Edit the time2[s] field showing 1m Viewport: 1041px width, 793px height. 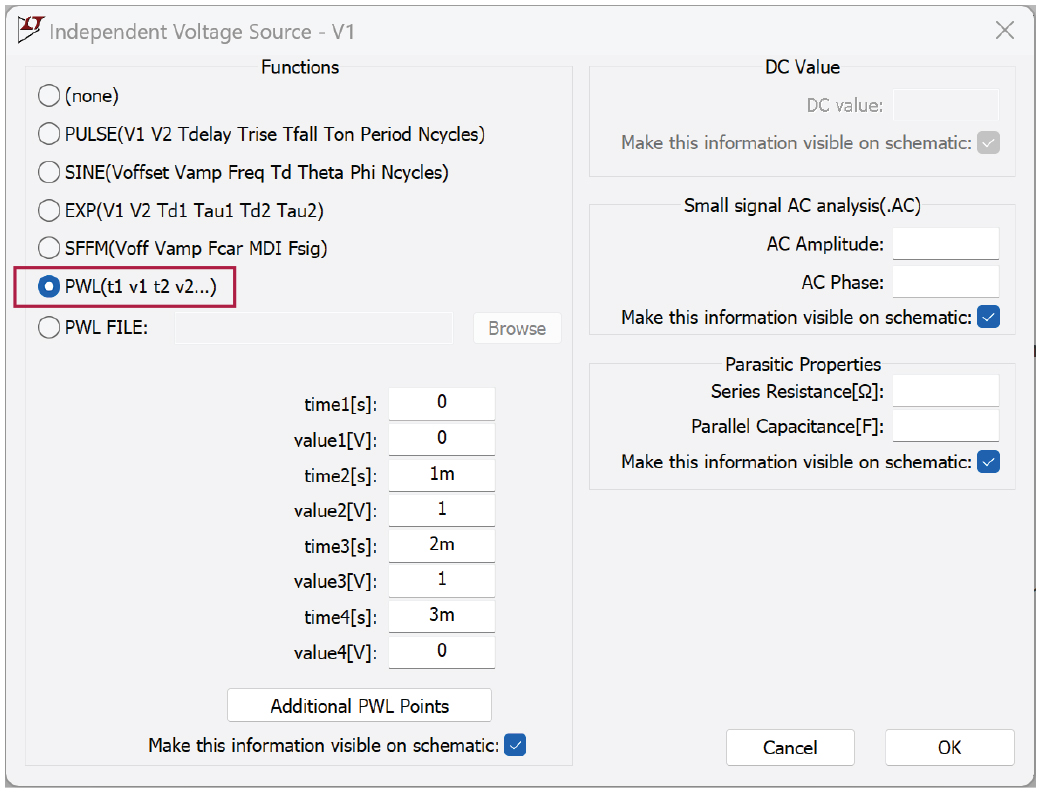(x=442, y=475)
